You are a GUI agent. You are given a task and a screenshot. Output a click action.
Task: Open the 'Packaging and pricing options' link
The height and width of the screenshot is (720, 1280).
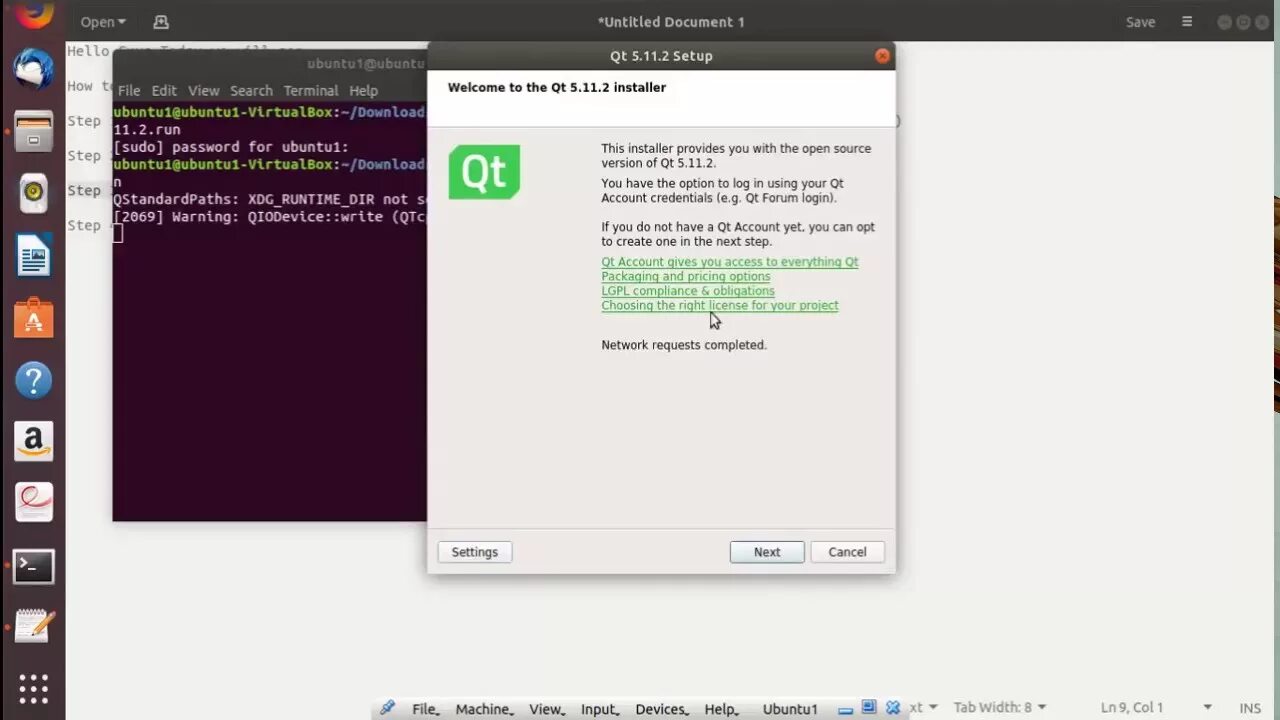point(685,277)
